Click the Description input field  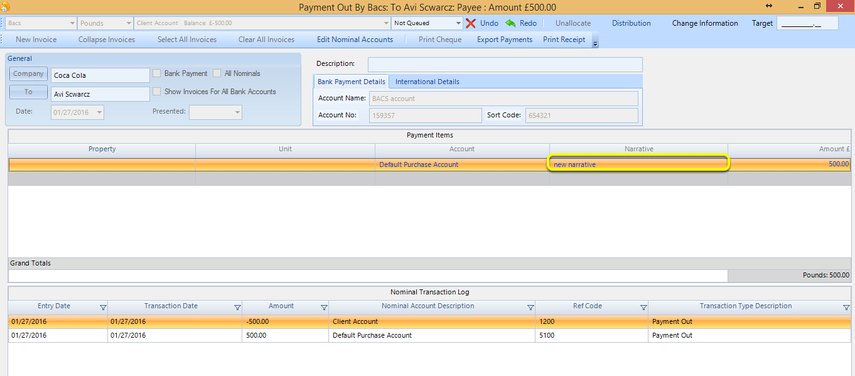pos(505,64)
